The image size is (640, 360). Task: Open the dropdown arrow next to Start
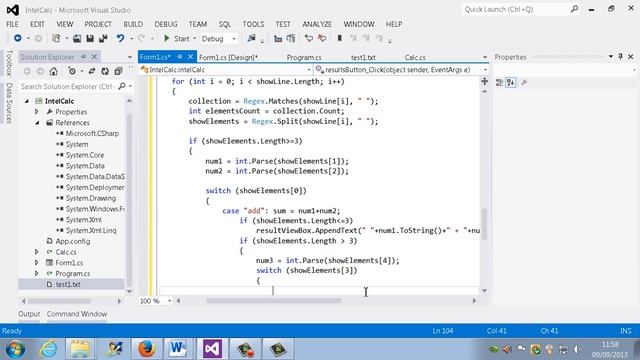pyautogui.click(x=195, y=39)
